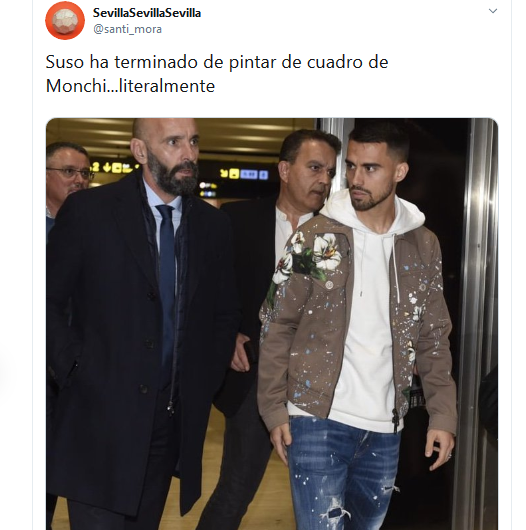
Task: Click the man wearing glasses at photo edge
Action: coord(68,176)
